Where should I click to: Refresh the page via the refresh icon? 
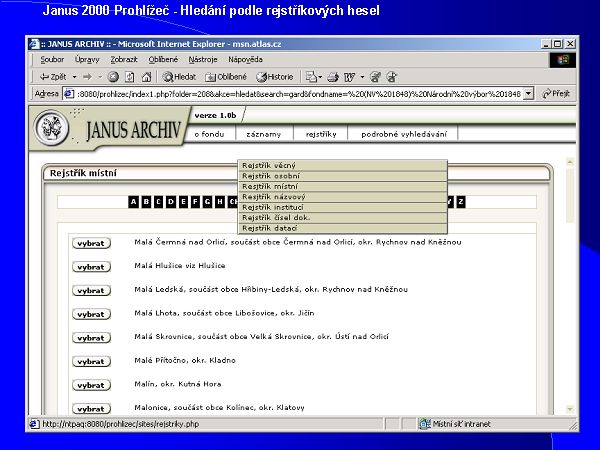130,77
